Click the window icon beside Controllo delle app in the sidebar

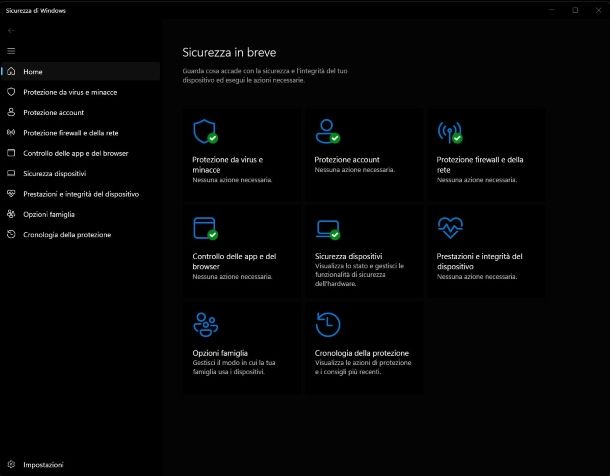pyautogui.click(x=11, y=153)
